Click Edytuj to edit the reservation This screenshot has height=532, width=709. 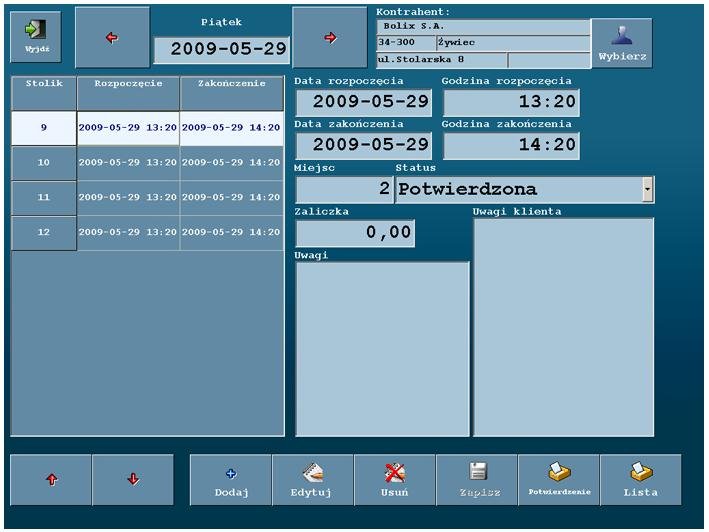[x=312, y=480]
